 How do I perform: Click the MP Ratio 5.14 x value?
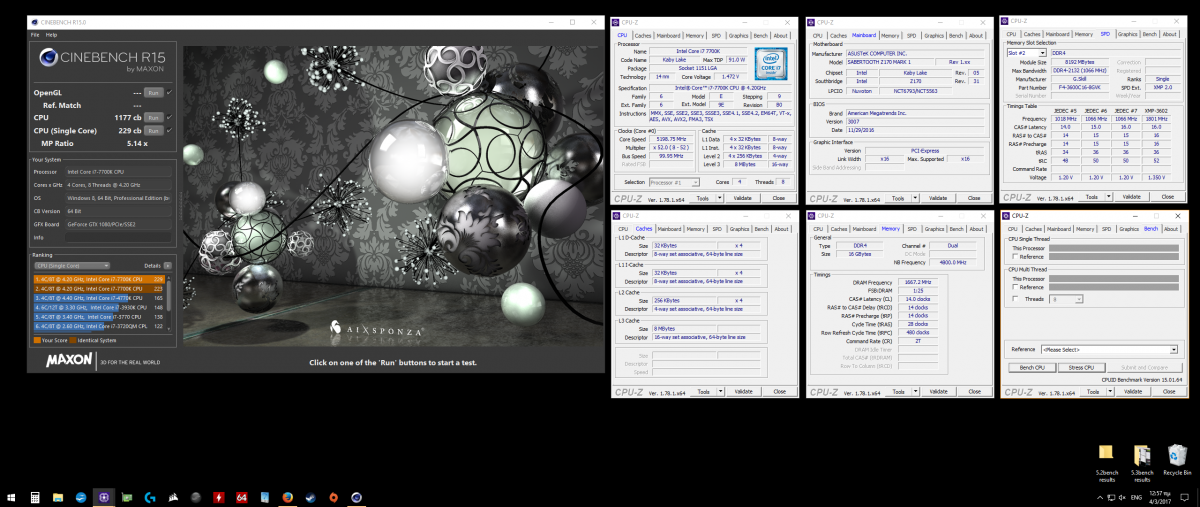tap(137, 144)
